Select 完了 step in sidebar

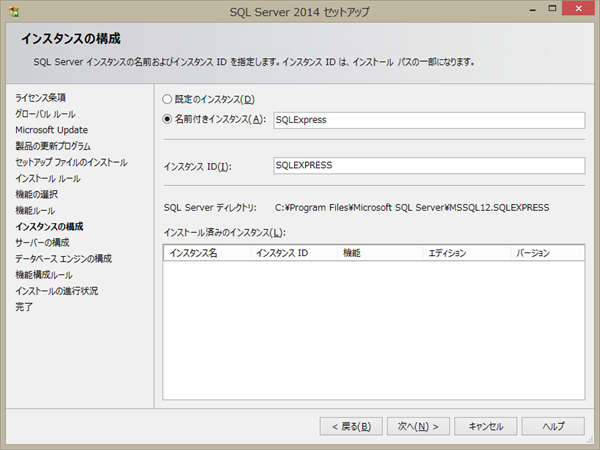(24, 307)
